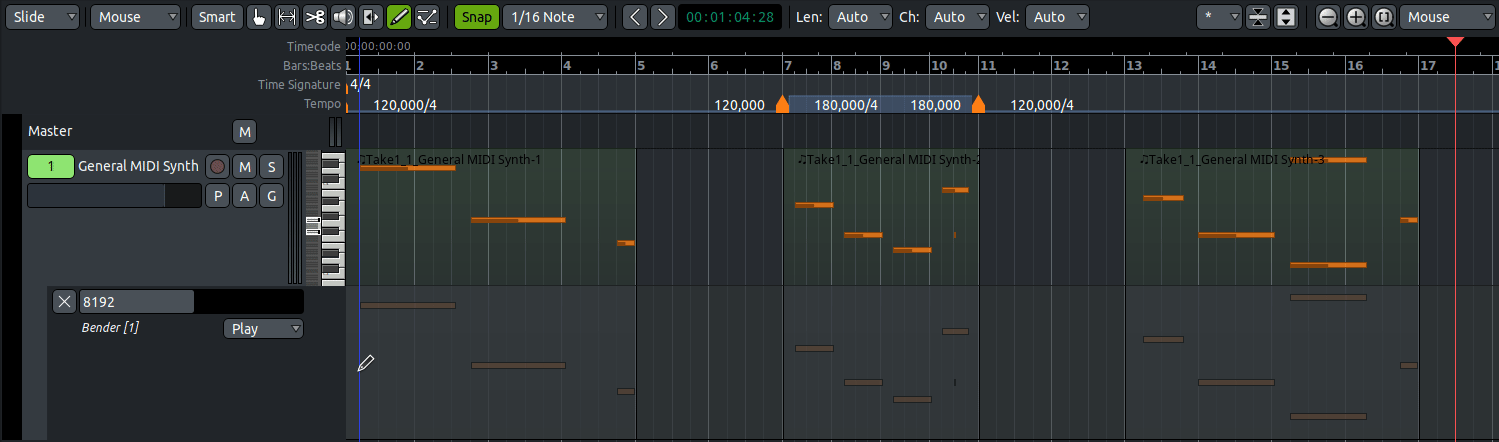Click the Zoom Out magnifier icon
Screen dimensions: 1499x442
tap(1327, 17)
